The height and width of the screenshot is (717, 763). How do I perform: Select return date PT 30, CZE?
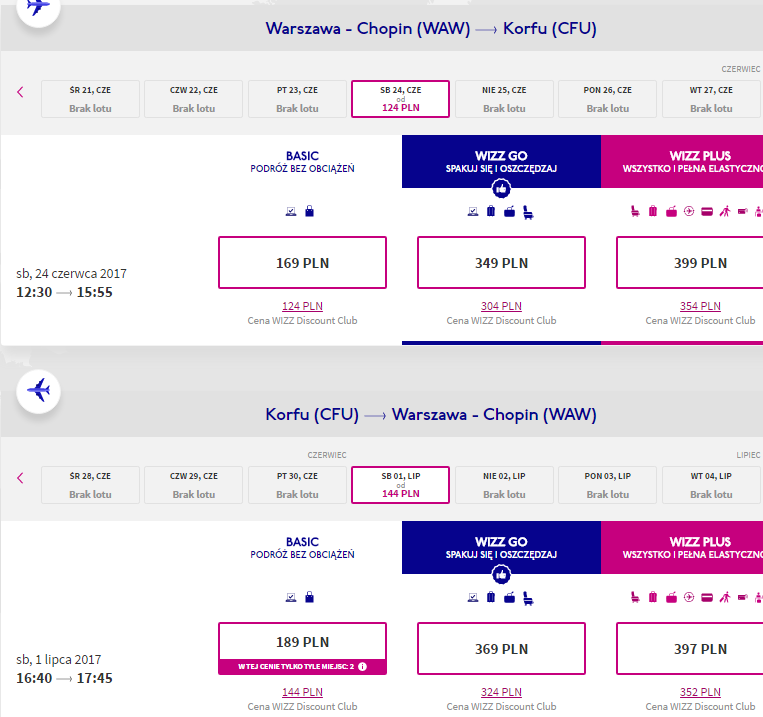pos(297,485)
